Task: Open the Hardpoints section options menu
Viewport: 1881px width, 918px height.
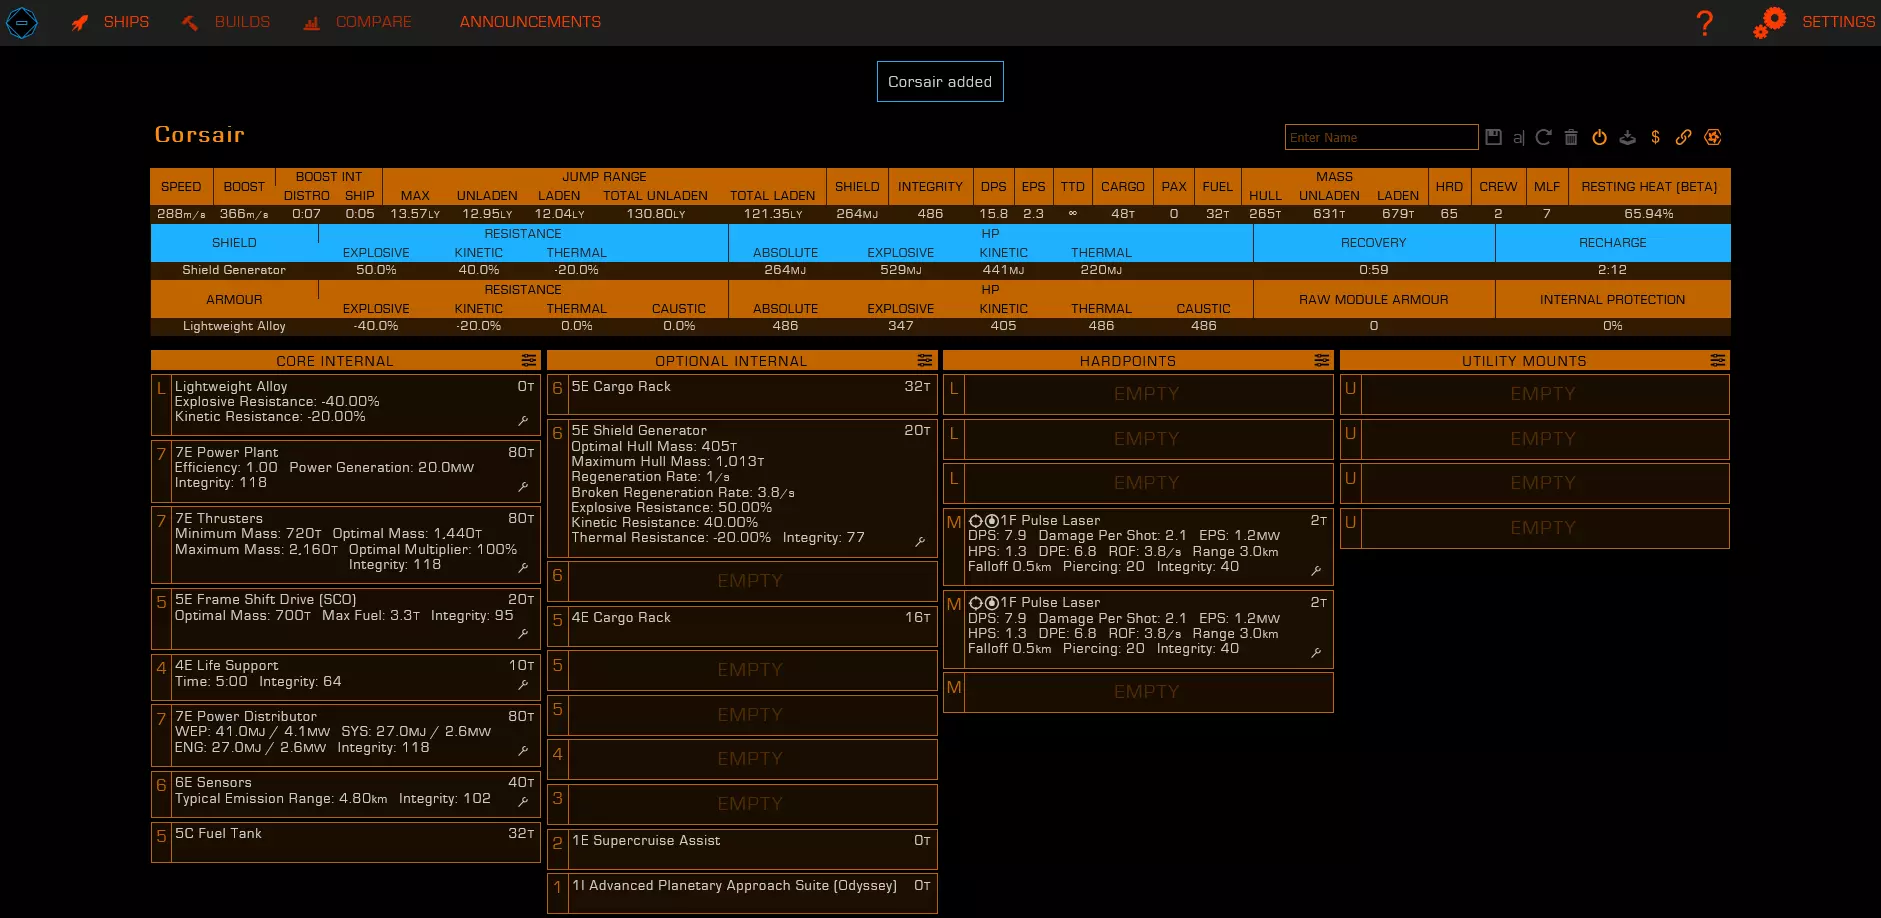Action: (x=1322, y=360)
